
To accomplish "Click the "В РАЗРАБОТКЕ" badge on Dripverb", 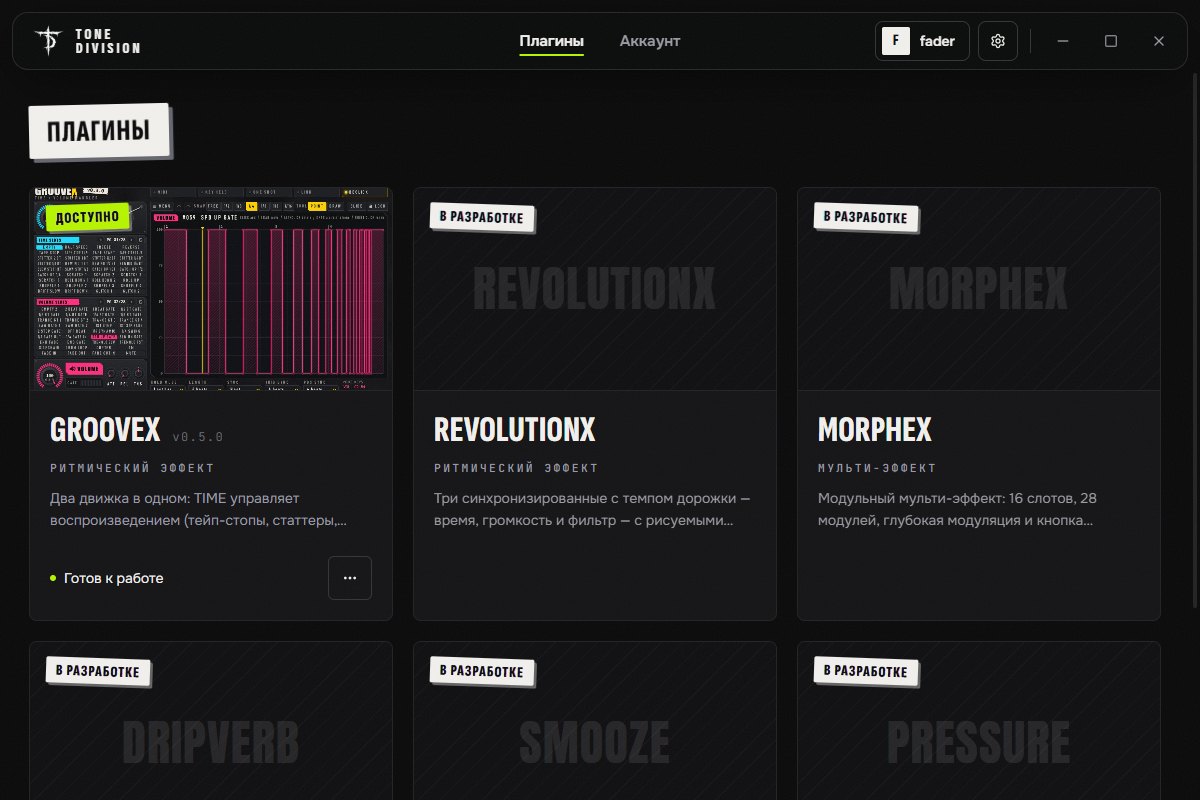I will tap(98, 671).
